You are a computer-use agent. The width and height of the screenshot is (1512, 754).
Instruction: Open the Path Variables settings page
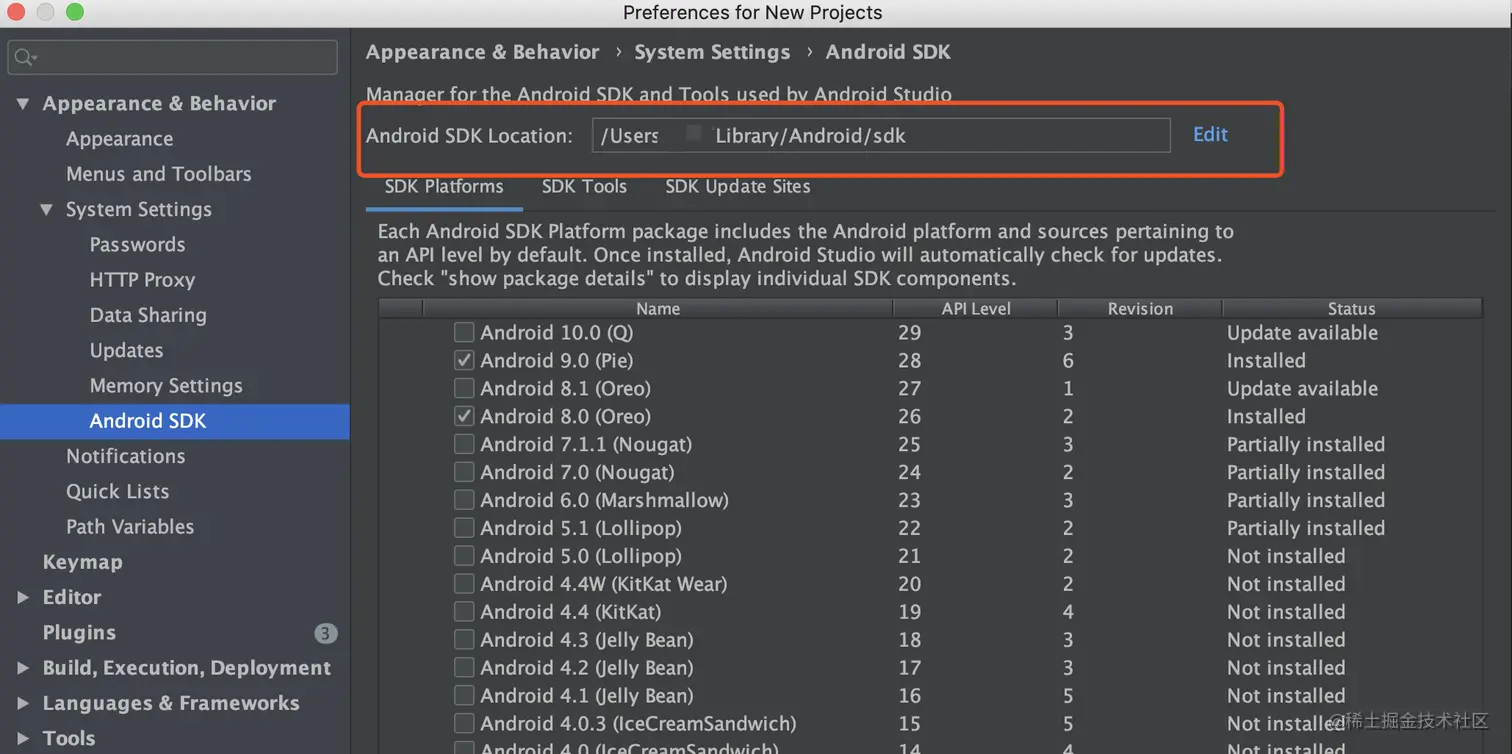click(130, 527)
